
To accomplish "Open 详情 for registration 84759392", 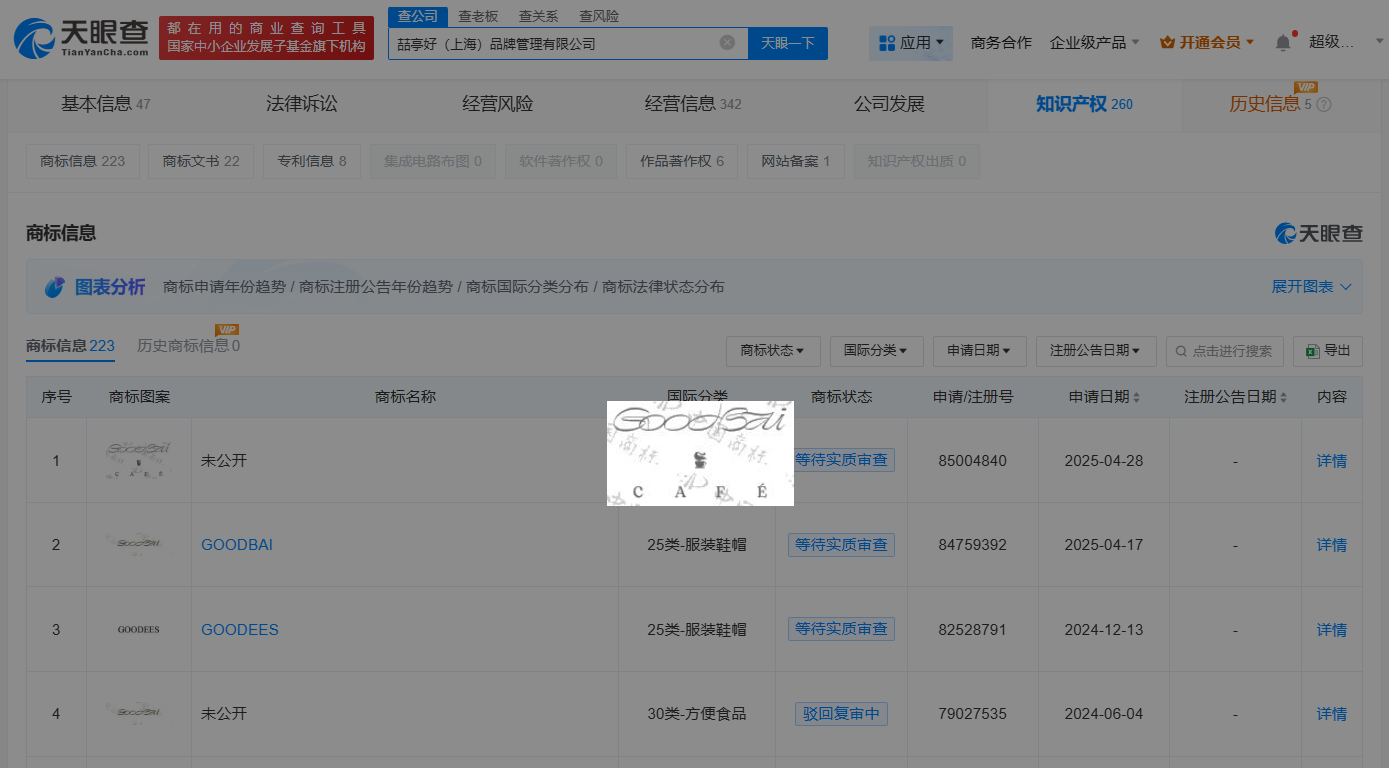I will (x=1332, y=545).
